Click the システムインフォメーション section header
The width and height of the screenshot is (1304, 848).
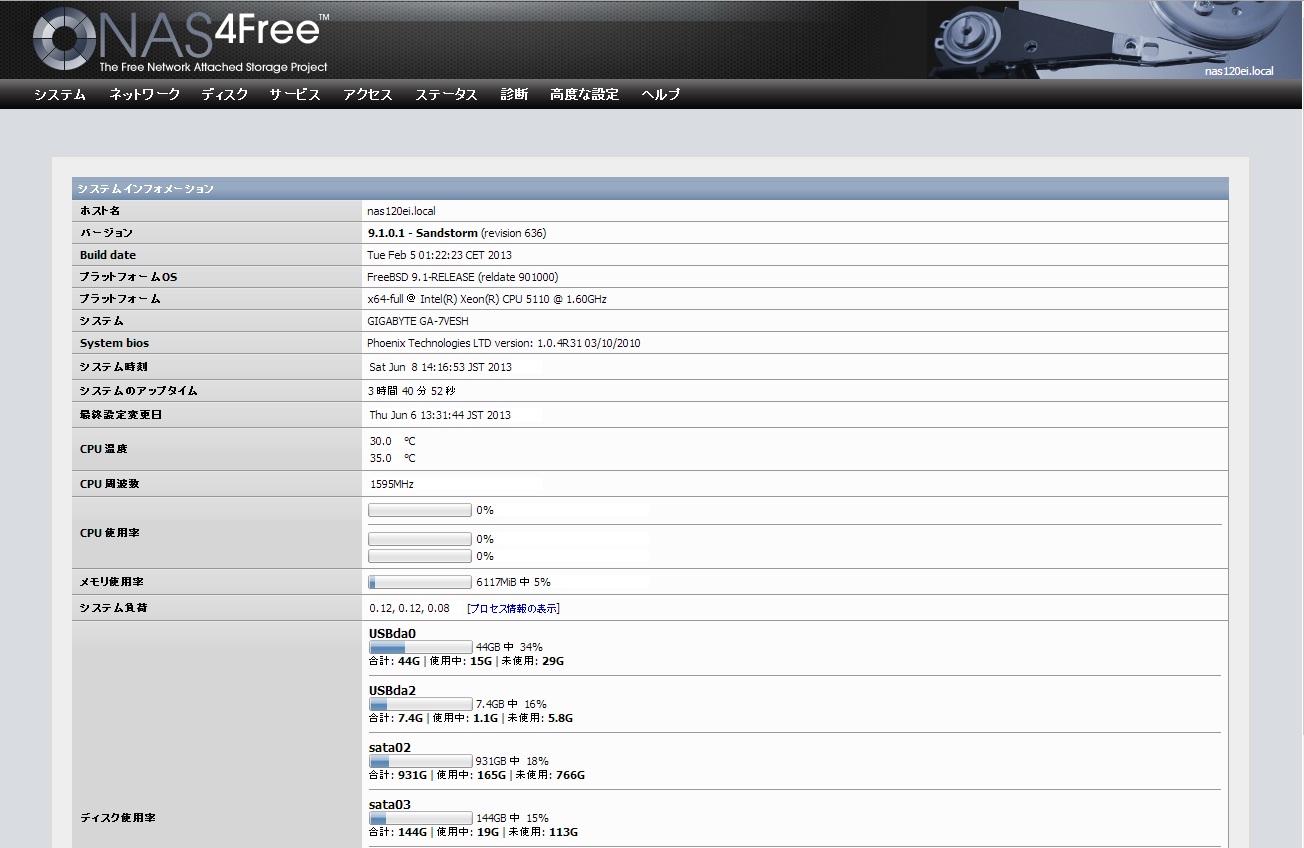pyautogui.click(x=650, y=188)
